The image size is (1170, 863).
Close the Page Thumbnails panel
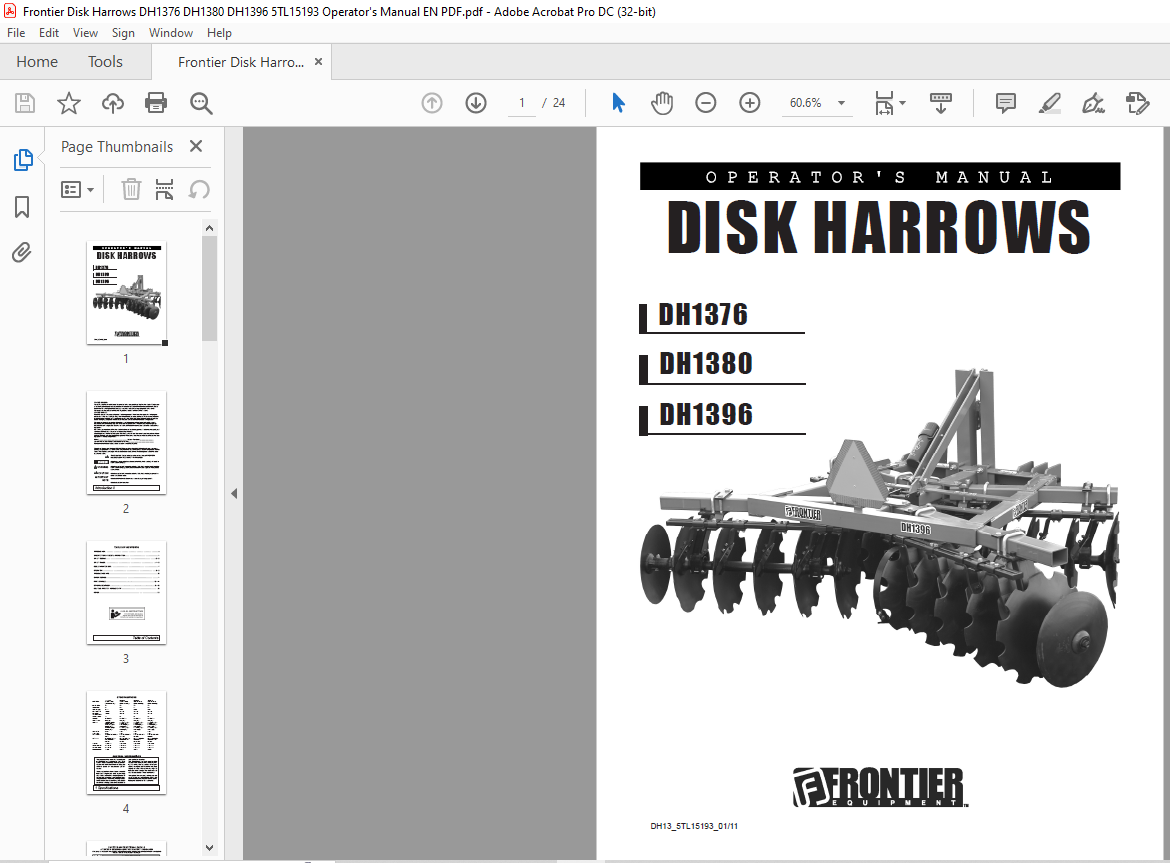tap(196, 146)
